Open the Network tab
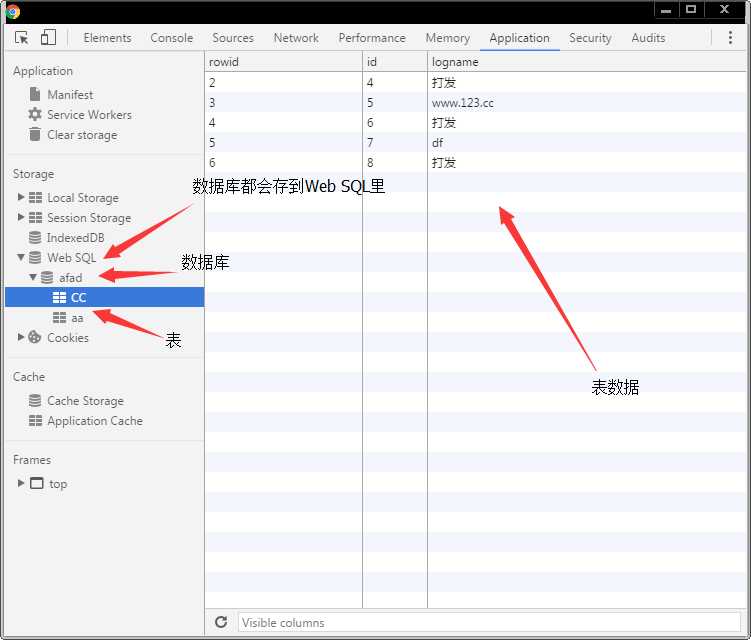The image size is (751, 640). [296, 38]
